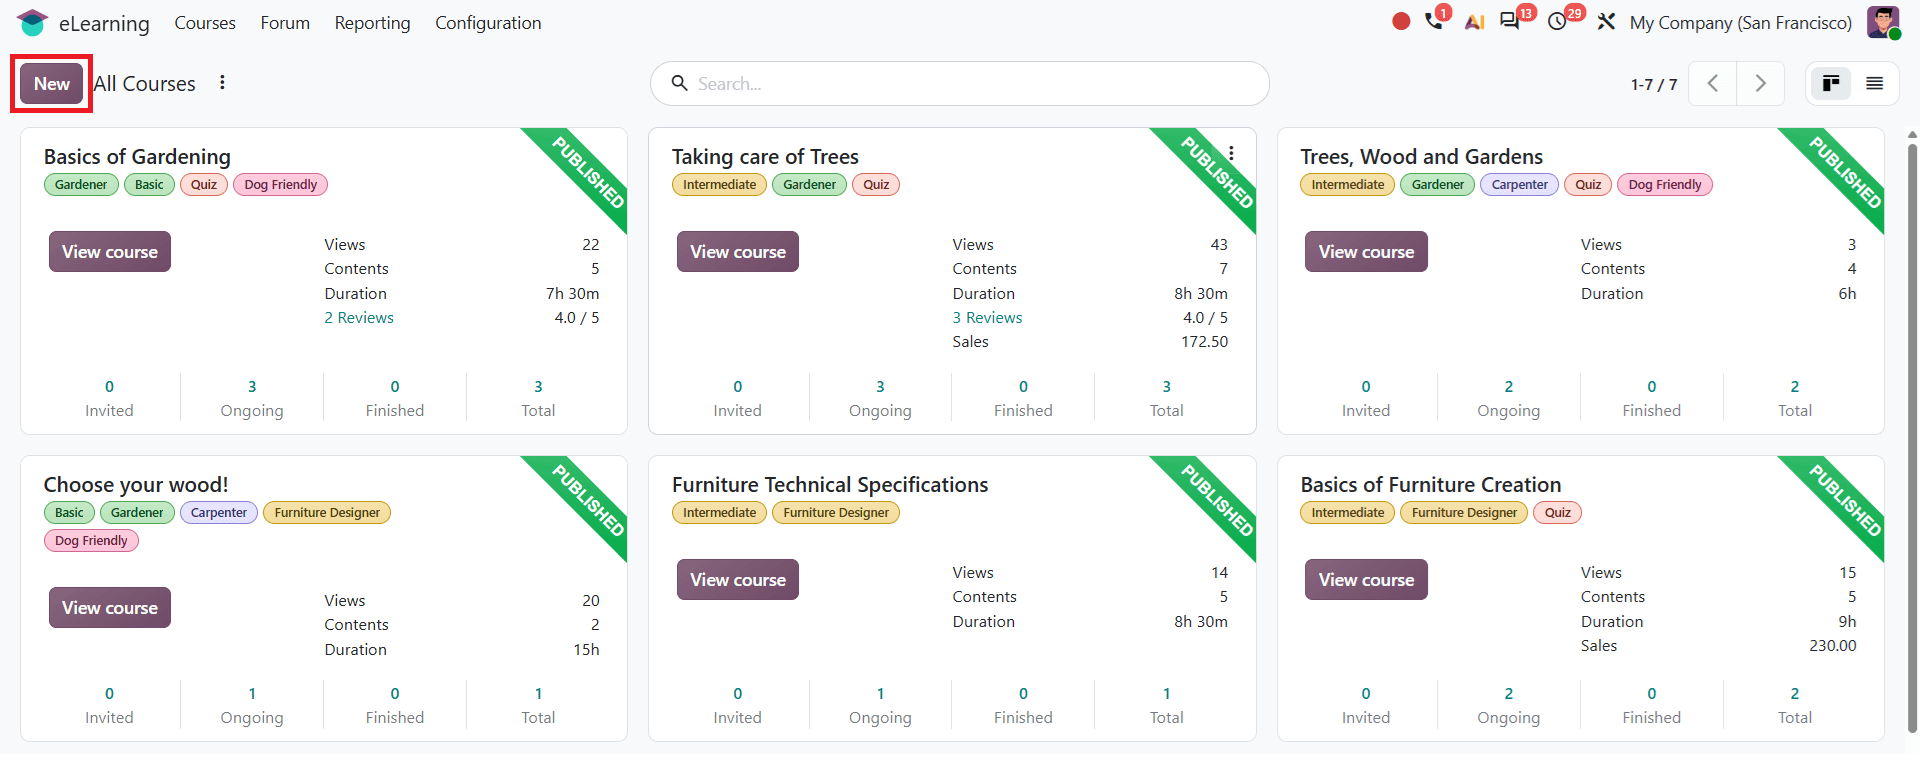
Task: Click Quiz tag on Basics of Furniture Creation
Action: [1557, 512]
